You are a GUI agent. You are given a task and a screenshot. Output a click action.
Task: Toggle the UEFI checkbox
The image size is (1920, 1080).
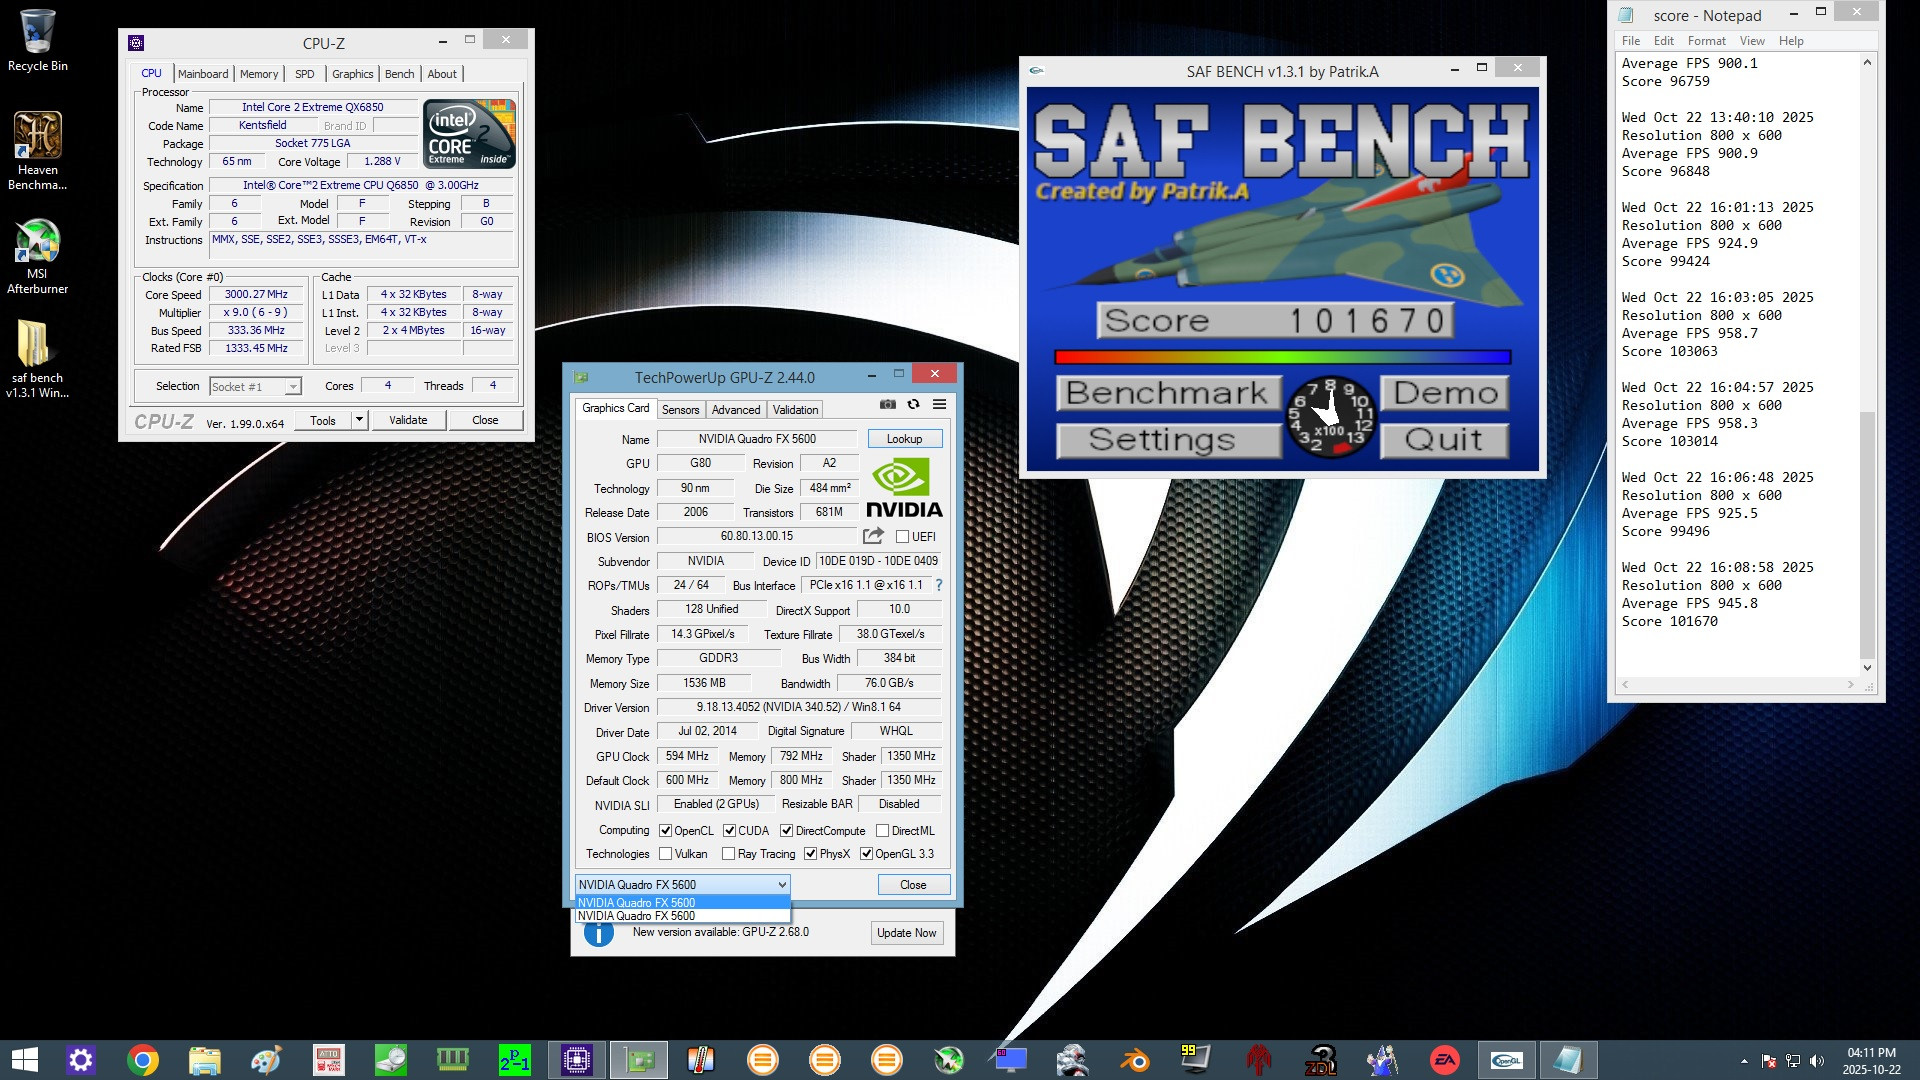pos(902,537)
